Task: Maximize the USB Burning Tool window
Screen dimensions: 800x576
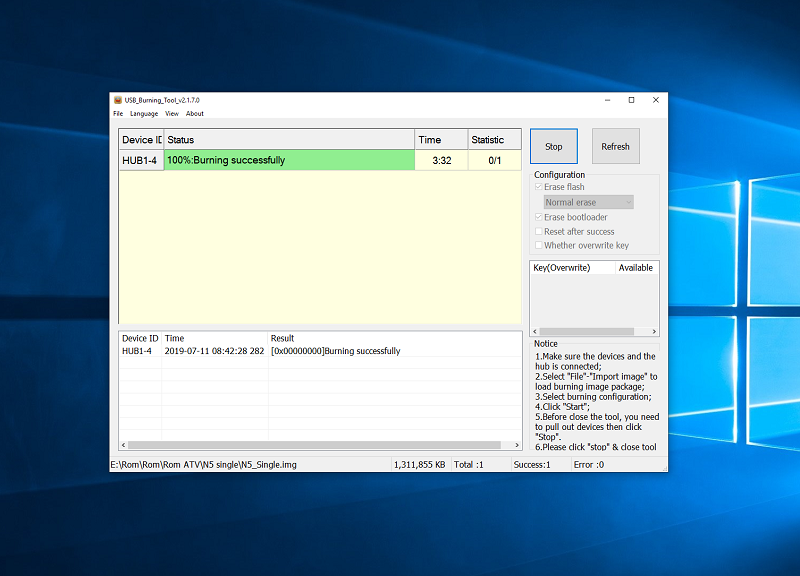Action: (631, 100)
